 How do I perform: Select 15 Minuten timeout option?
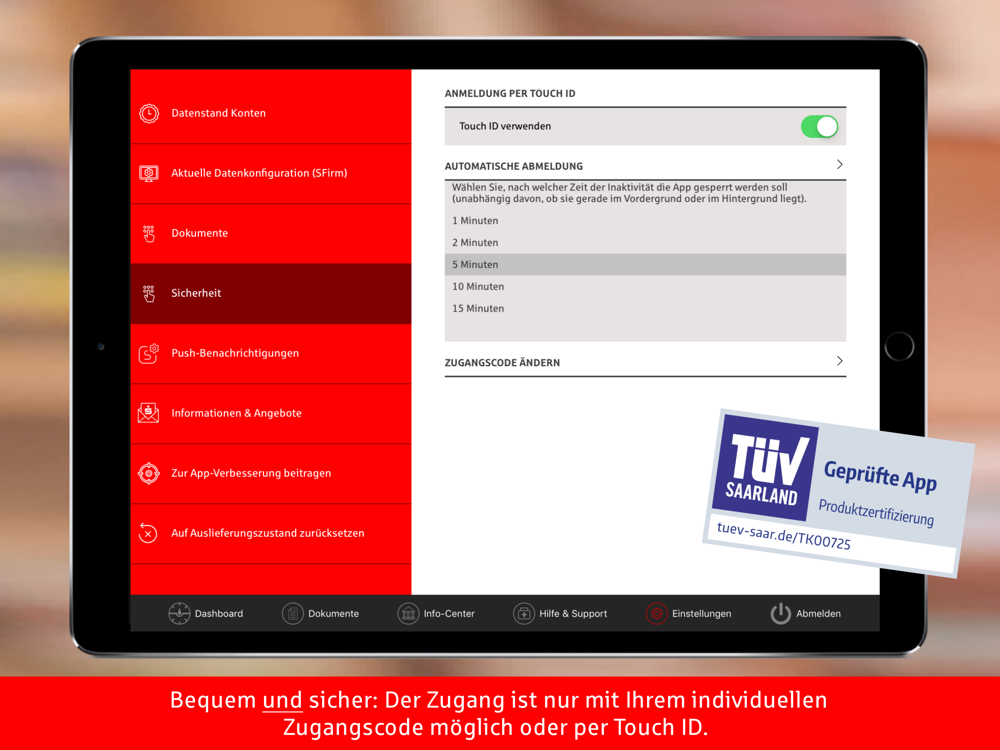pyautogui.click(x=645, y=308)
